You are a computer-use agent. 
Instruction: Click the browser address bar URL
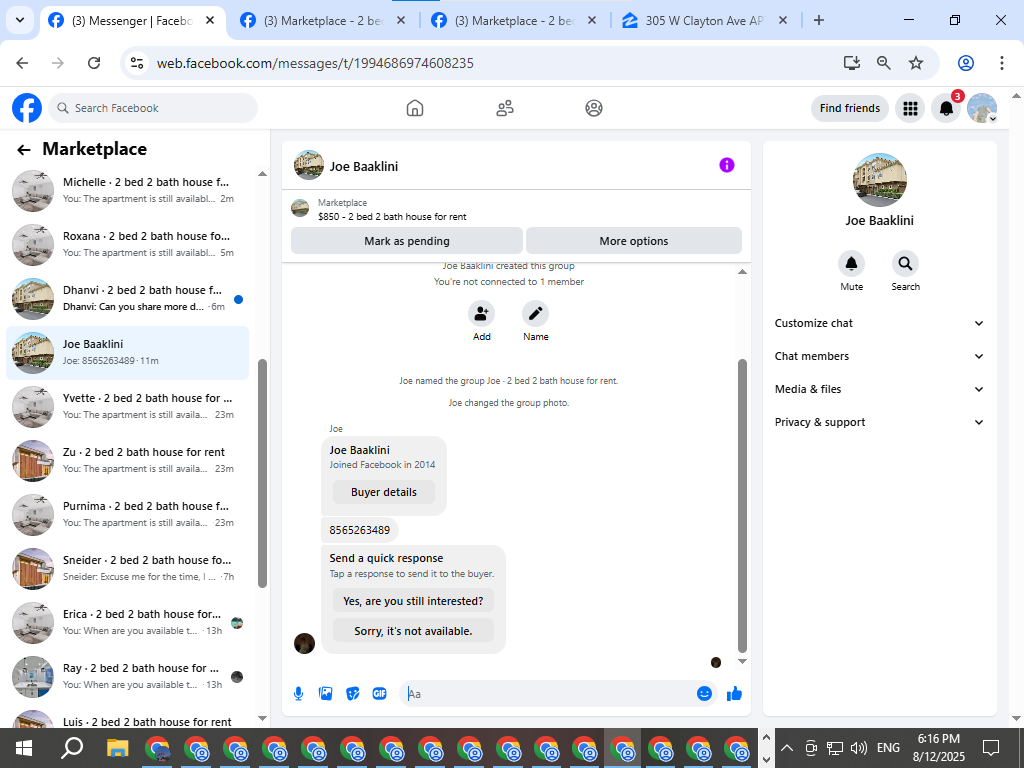coord(315,63)
